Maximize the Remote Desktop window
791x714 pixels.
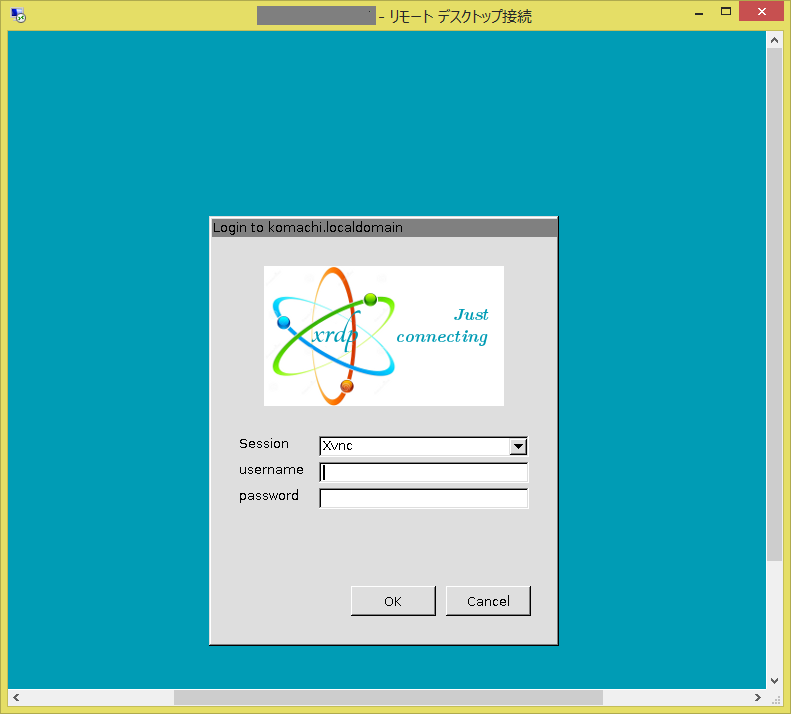(726, 12)
